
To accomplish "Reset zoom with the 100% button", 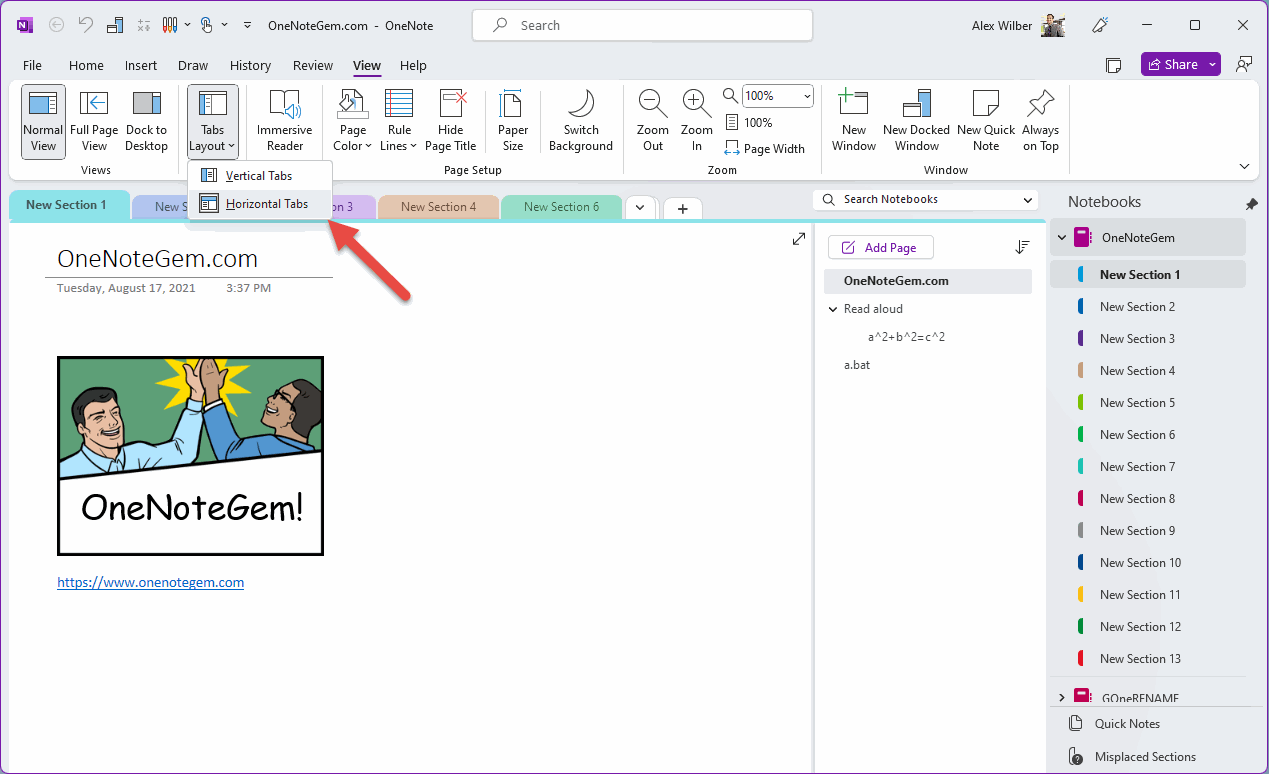I will click(748, 122).
